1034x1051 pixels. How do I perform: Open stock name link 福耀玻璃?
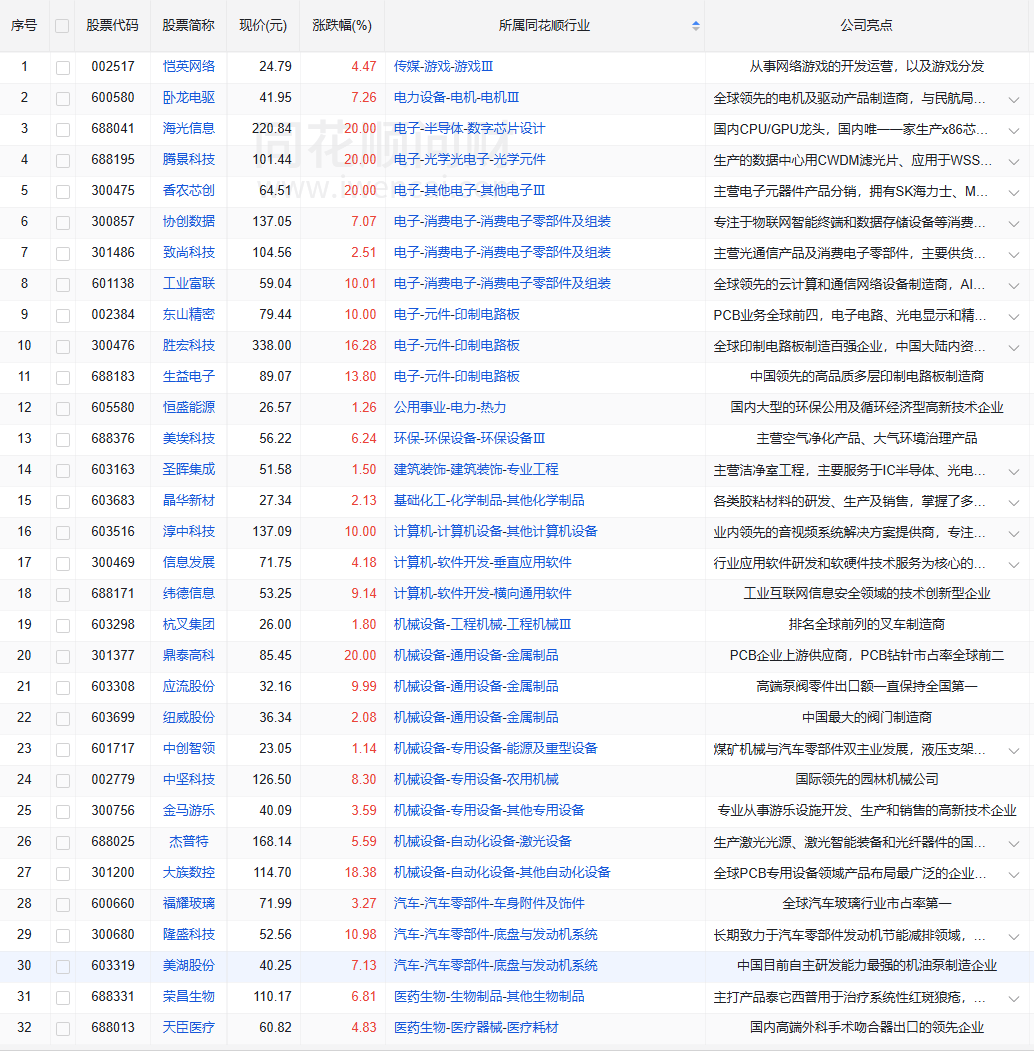(189, 904)
